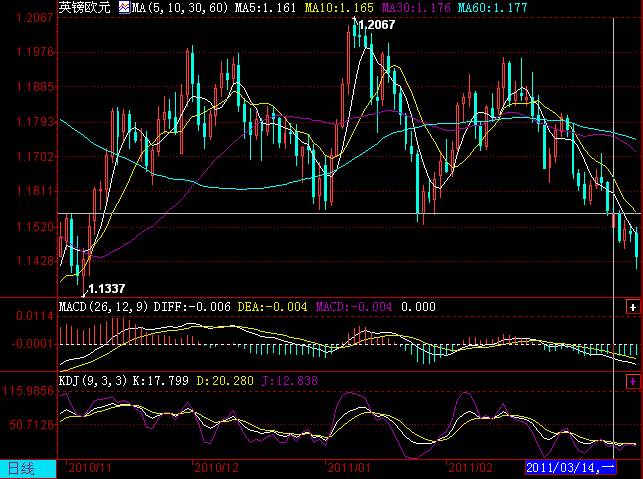
Task: Click the 1.1793 price axis label
Action: pos(35,122)
